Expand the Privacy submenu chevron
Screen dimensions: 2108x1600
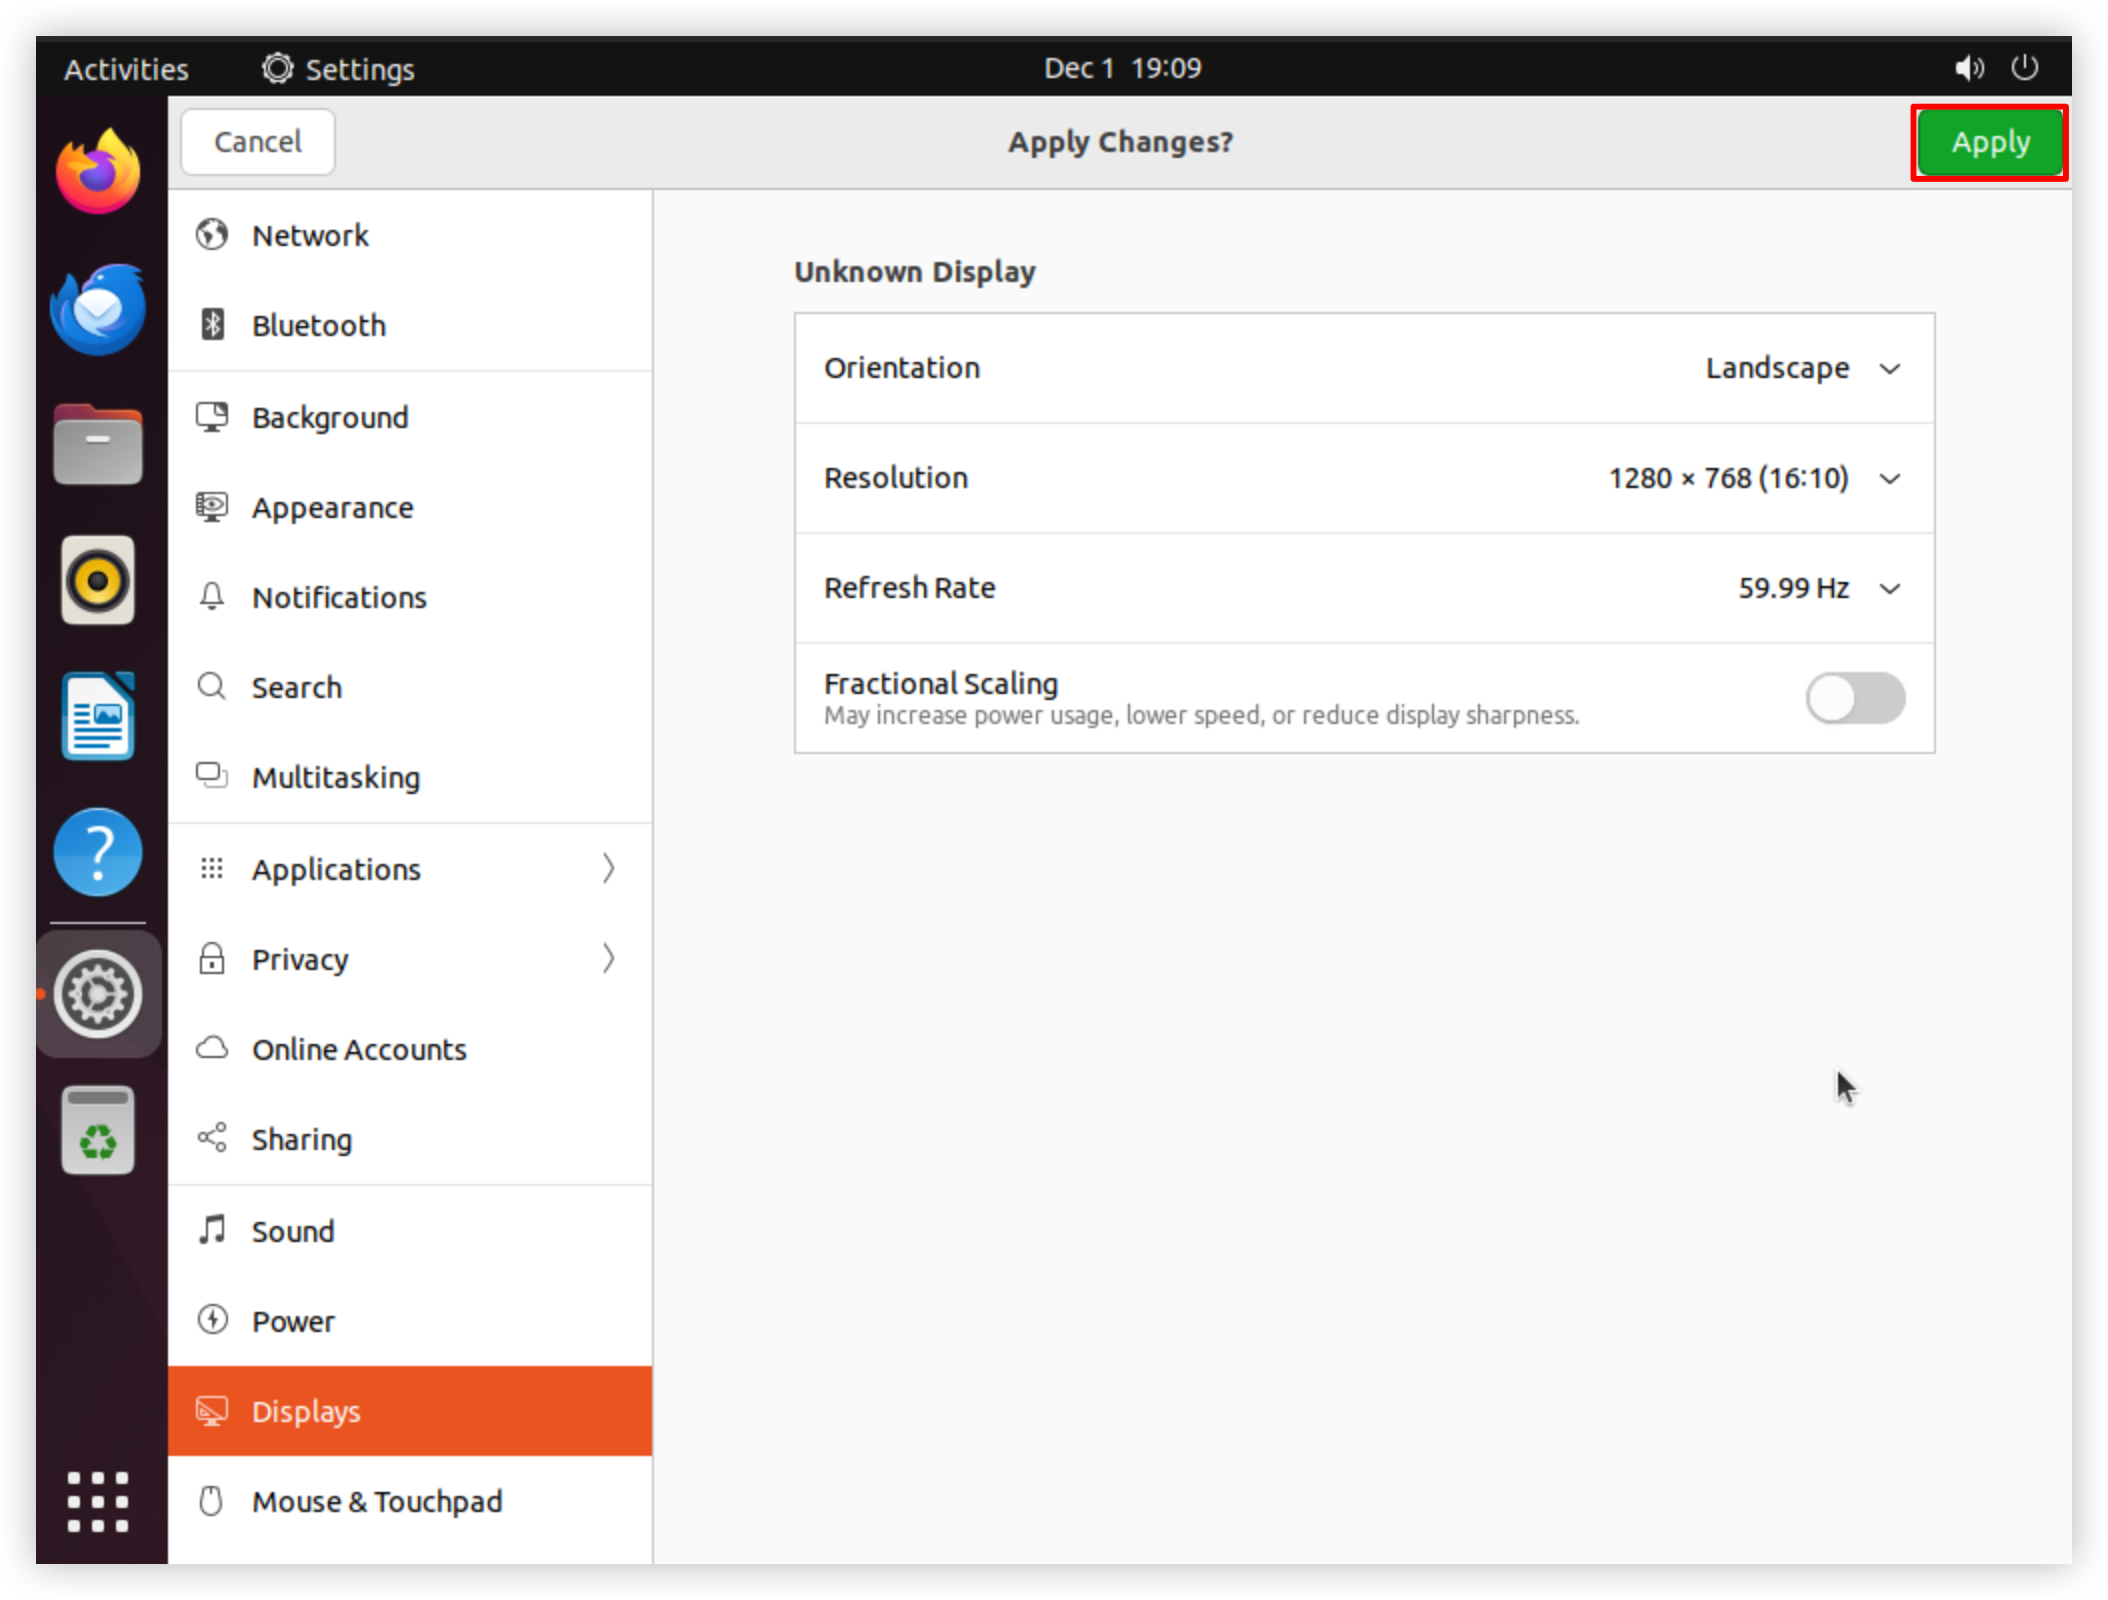coord(608,958)
